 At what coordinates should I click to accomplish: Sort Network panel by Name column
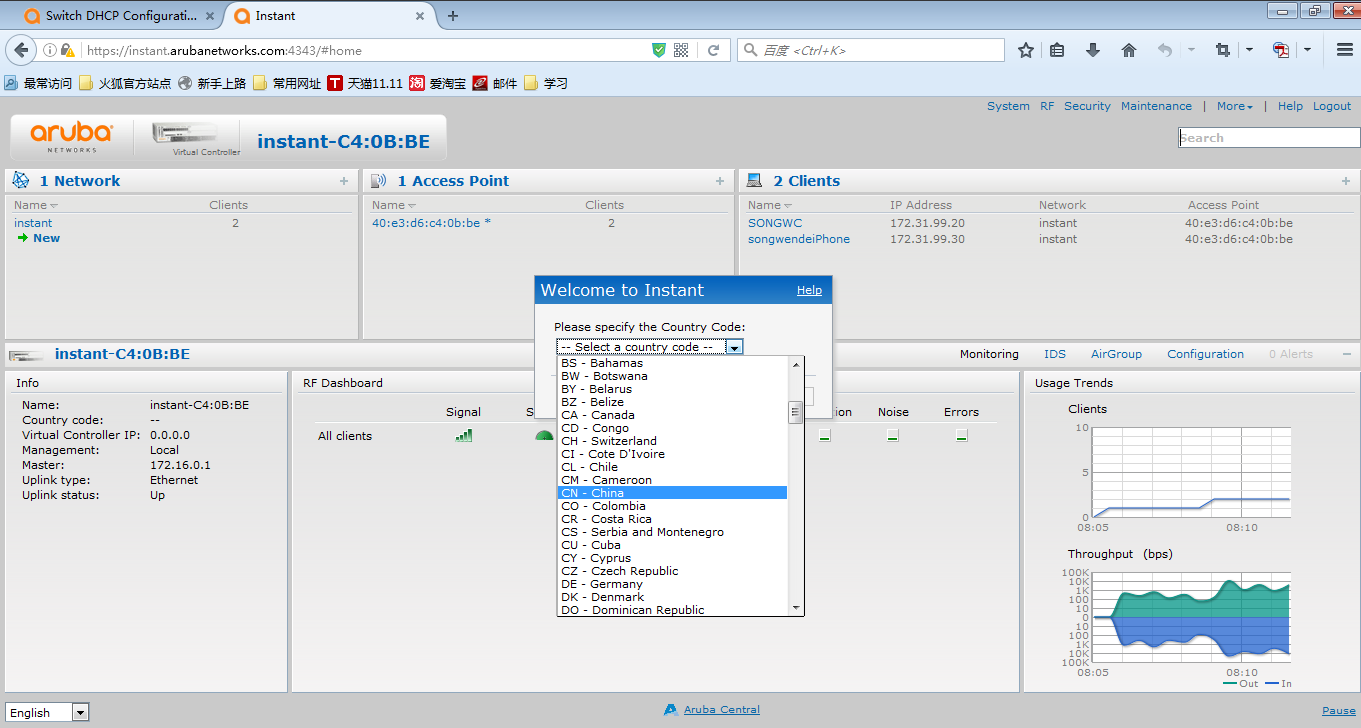click(x=36, y=205)
